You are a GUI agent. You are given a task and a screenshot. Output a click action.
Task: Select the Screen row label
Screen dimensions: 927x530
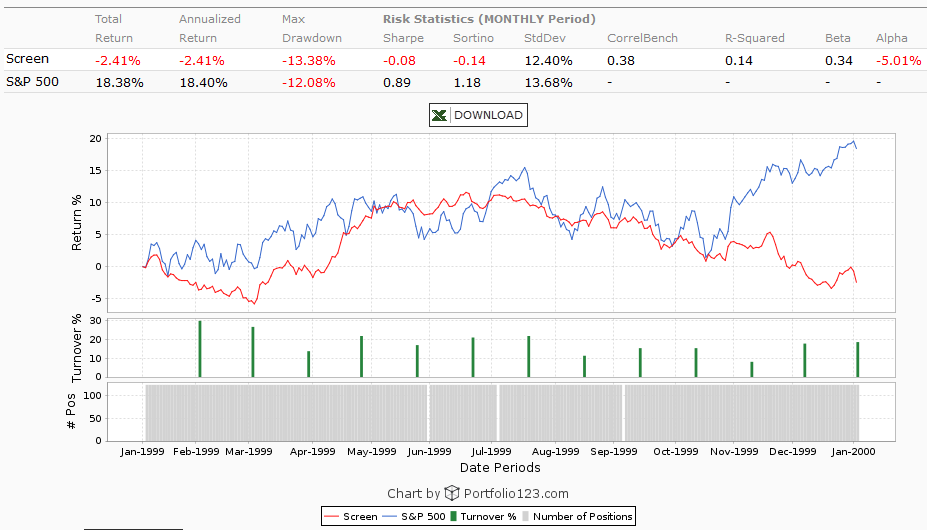point(27,59)
